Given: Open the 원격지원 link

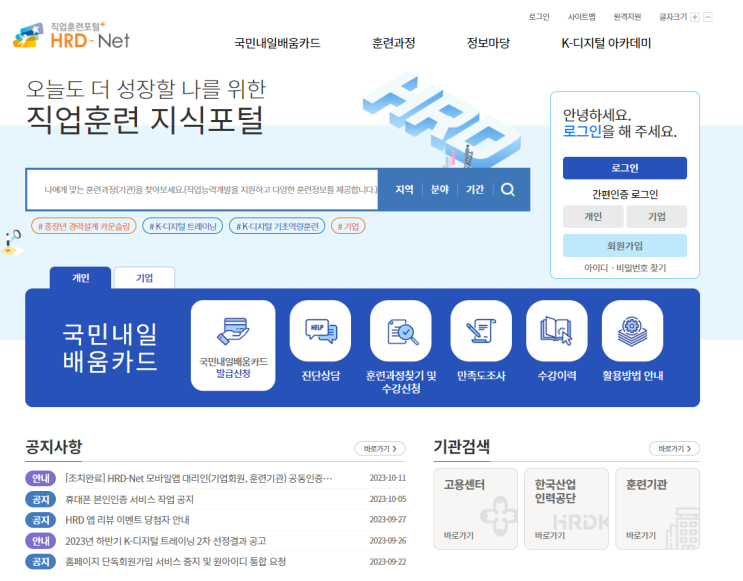Looking at the screenshot, I should coord(627,17).
